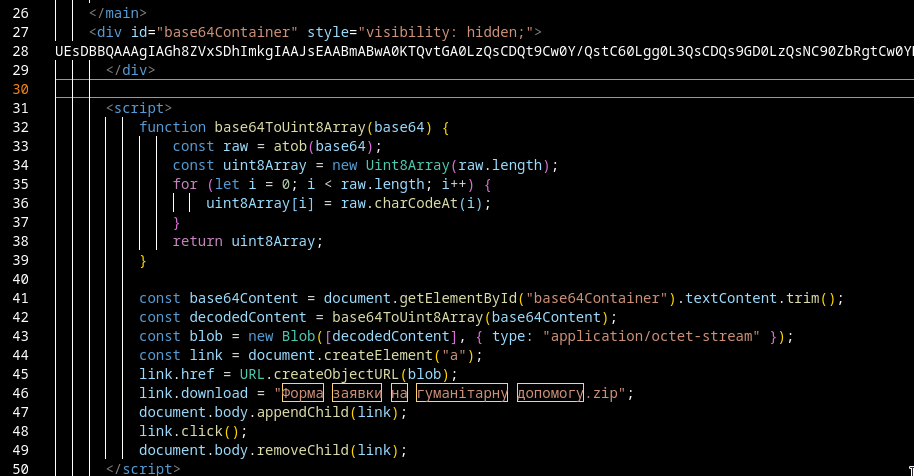Click the createObjectURL method call
Screen dimensions: 914x476
336,374
